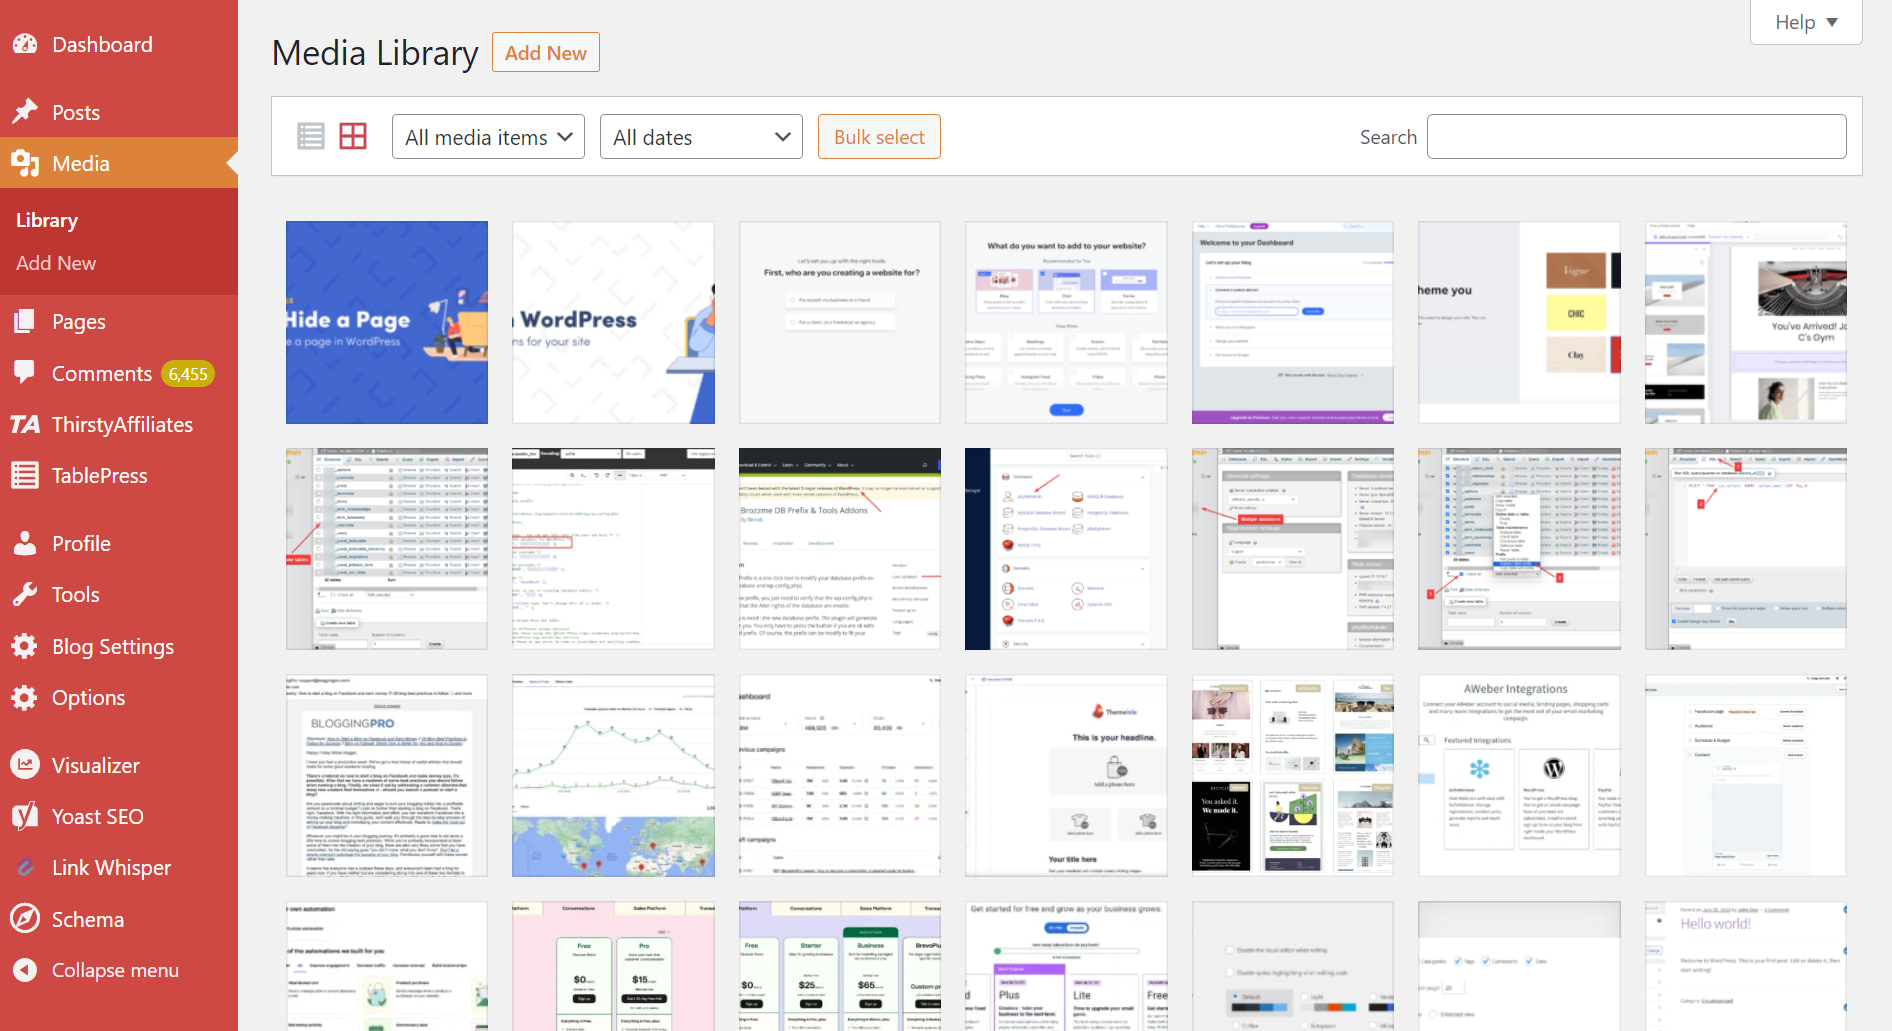This screenshot has height=1031, width=1892.
Task: Select the This is your headline thumbnail
Action: (x=1066, y=775)
